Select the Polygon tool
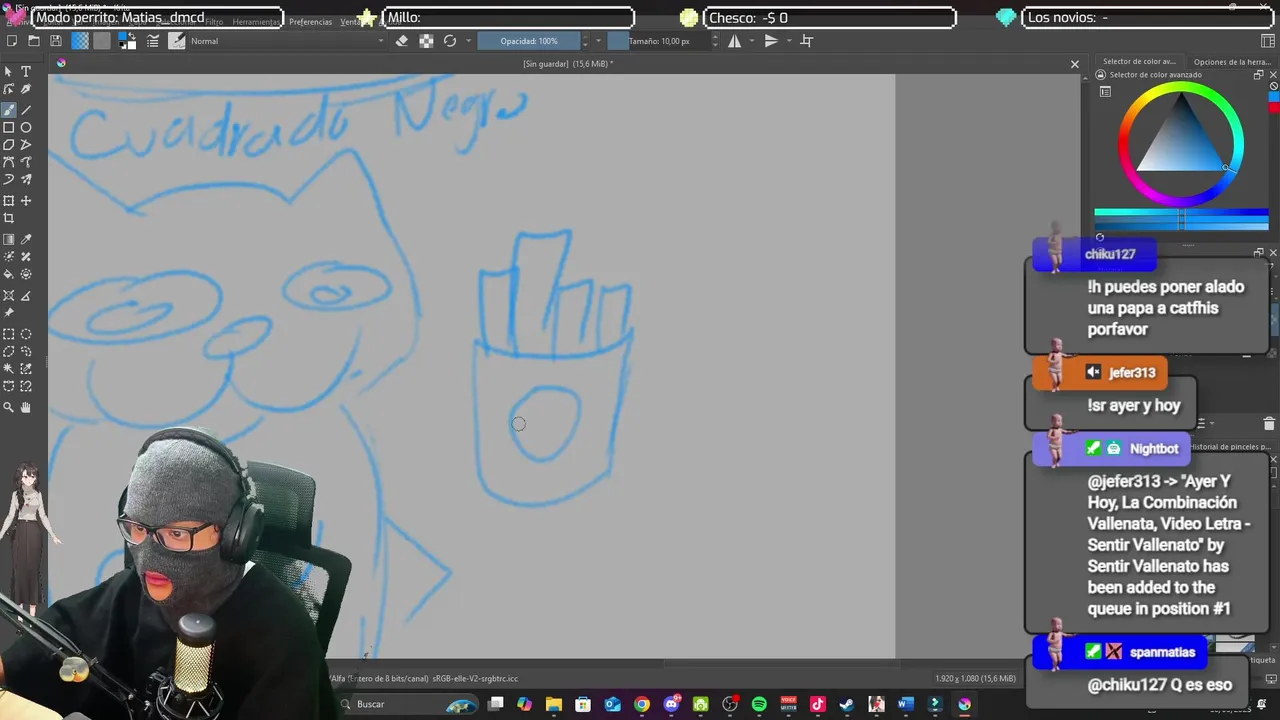The image size is (1280, 720). (x=9, y=145)
